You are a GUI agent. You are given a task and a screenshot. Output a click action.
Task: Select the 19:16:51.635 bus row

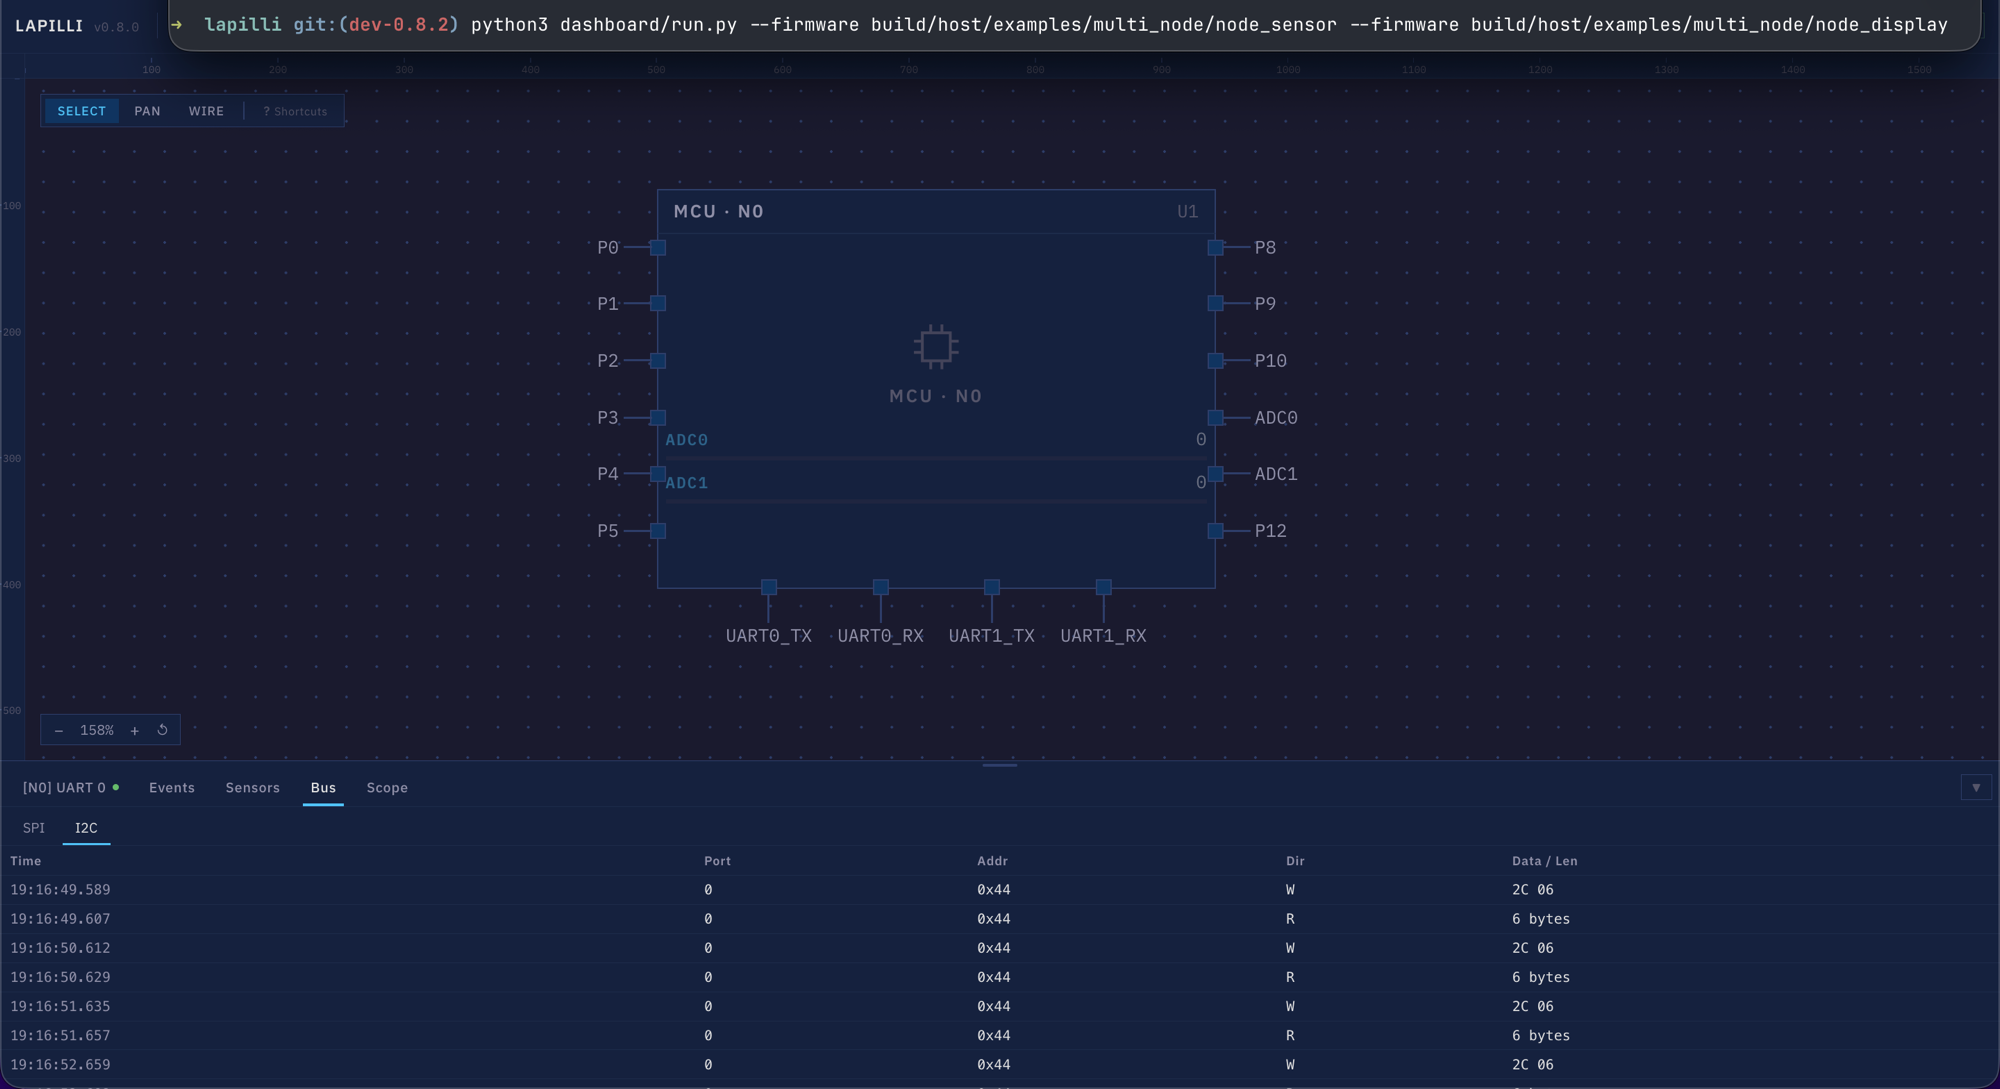coord(1000,1006)
